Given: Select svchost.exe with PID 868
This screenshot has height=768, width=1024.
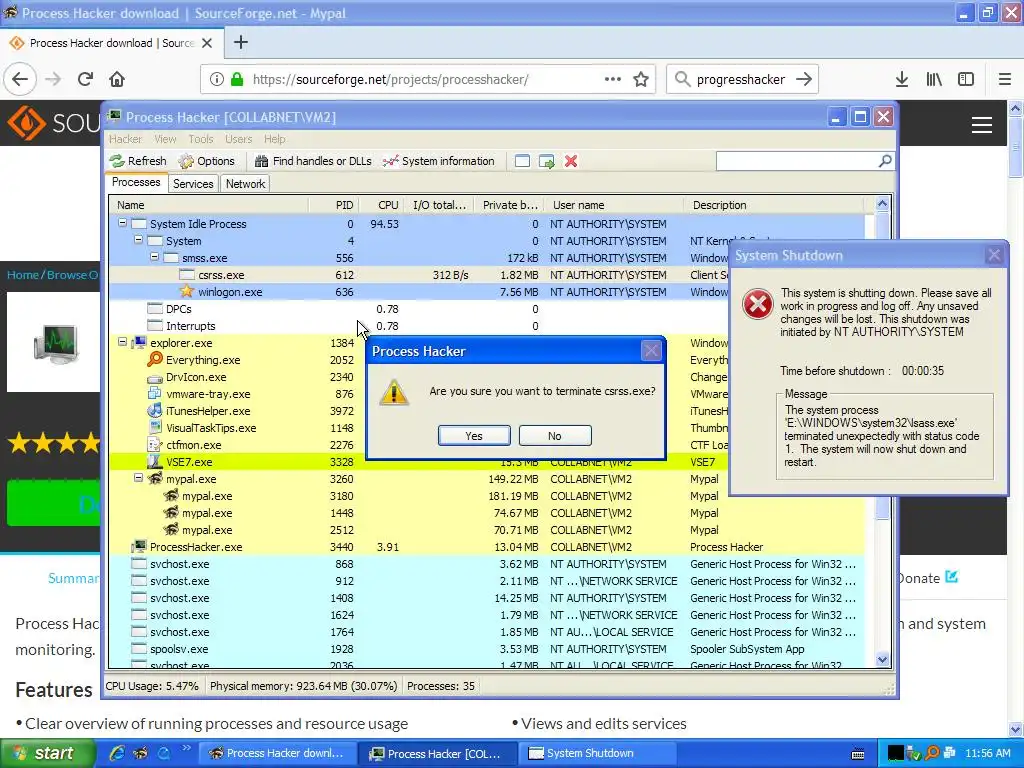Looking at the screenshot, I should (487, 564).
